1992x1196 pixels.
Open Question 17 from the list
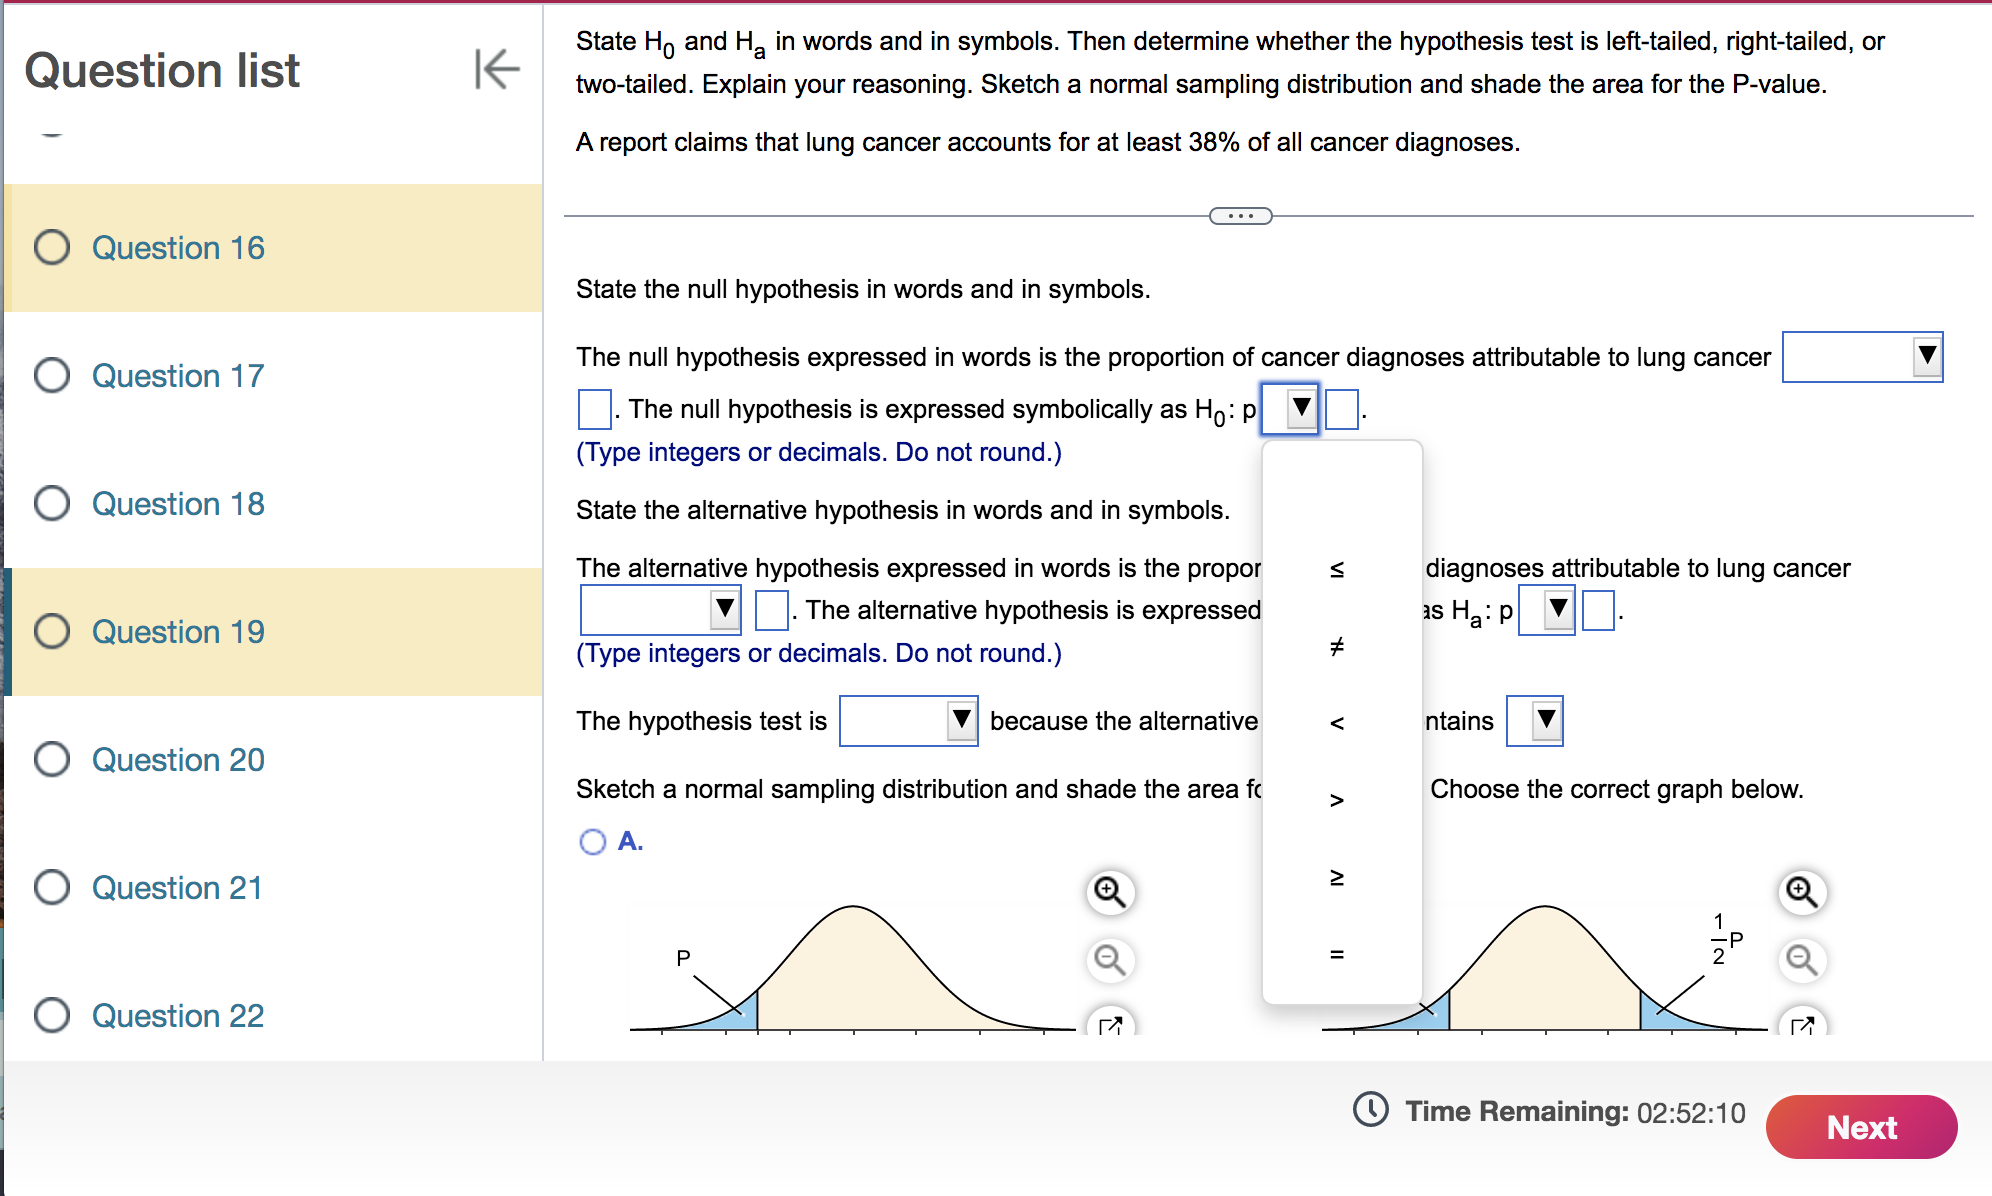[177, 376]
